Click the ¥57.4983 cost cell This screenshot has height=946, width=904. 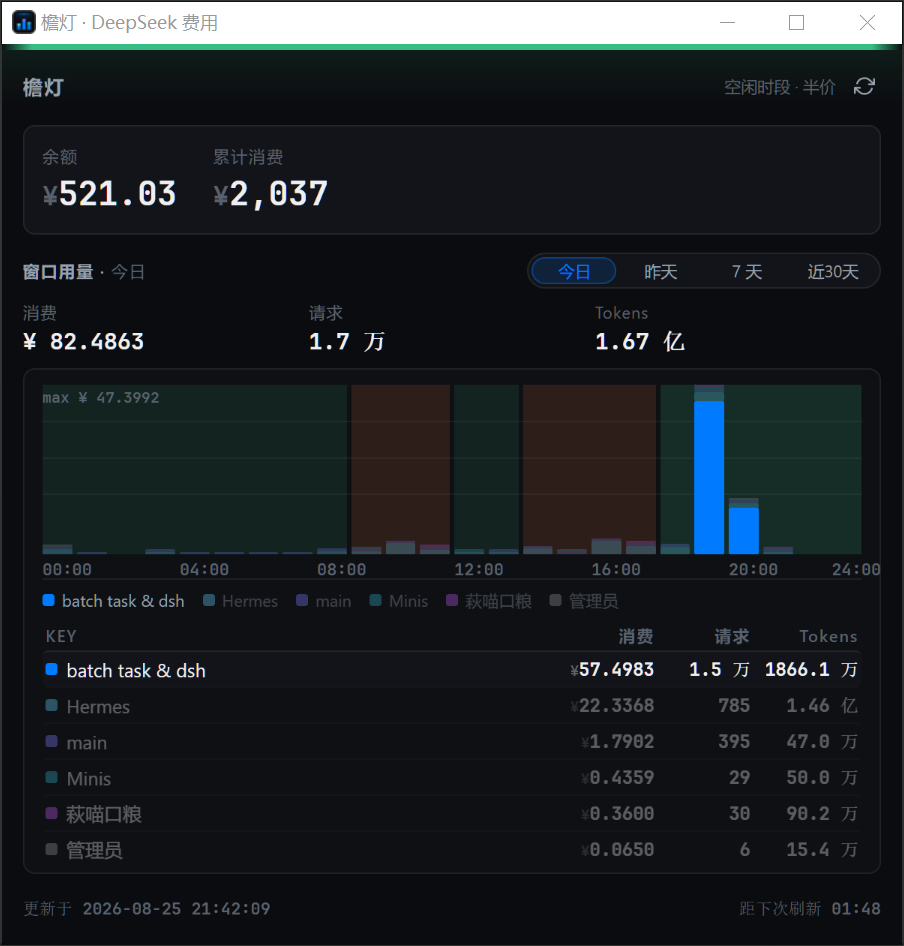[612, 669]
